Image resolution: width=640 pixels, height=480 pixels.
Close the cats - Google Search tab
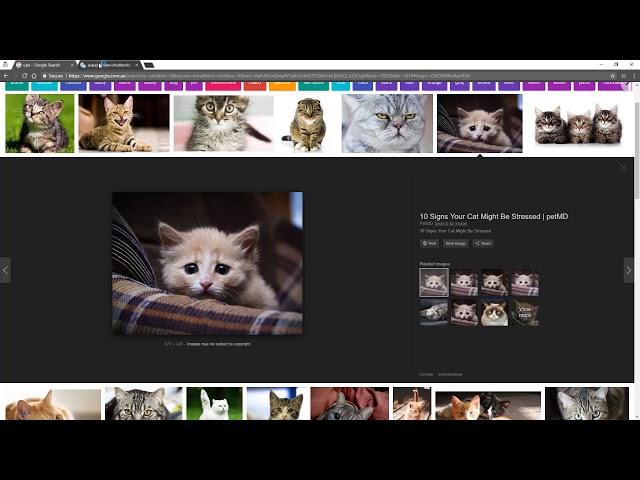coord(73,65)
